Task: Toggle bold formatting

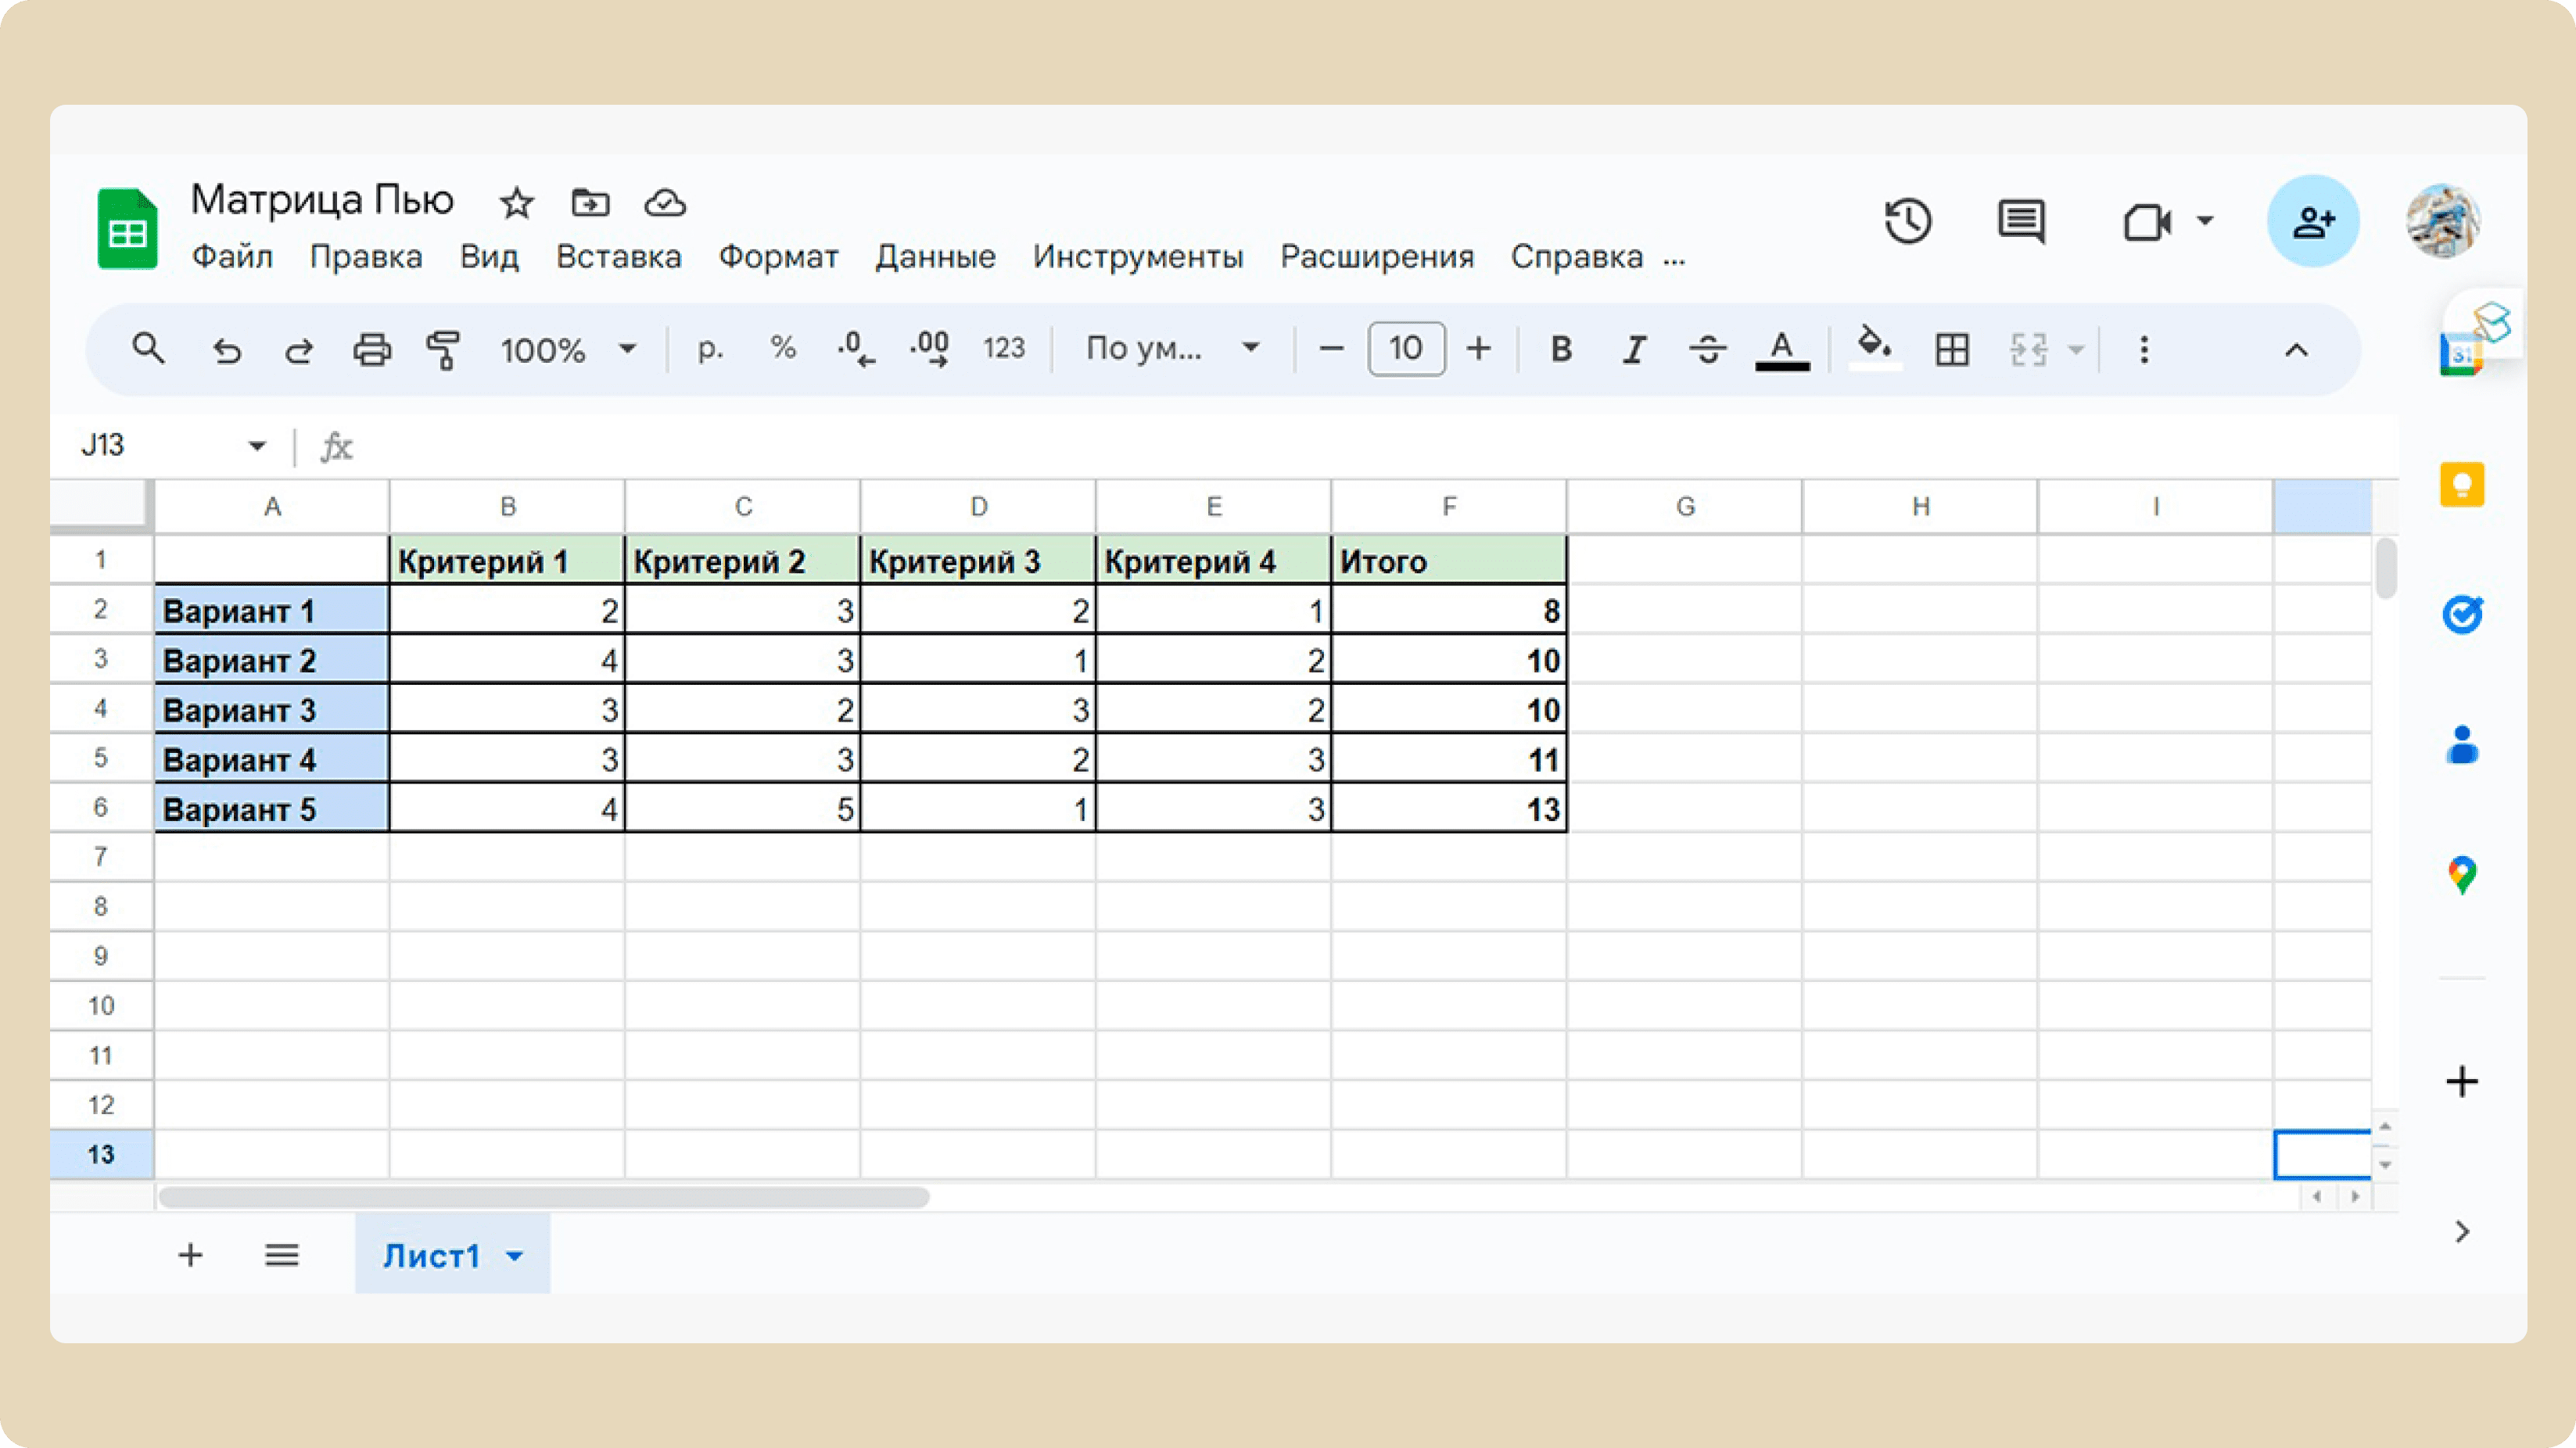Action: coord(1561,349)
